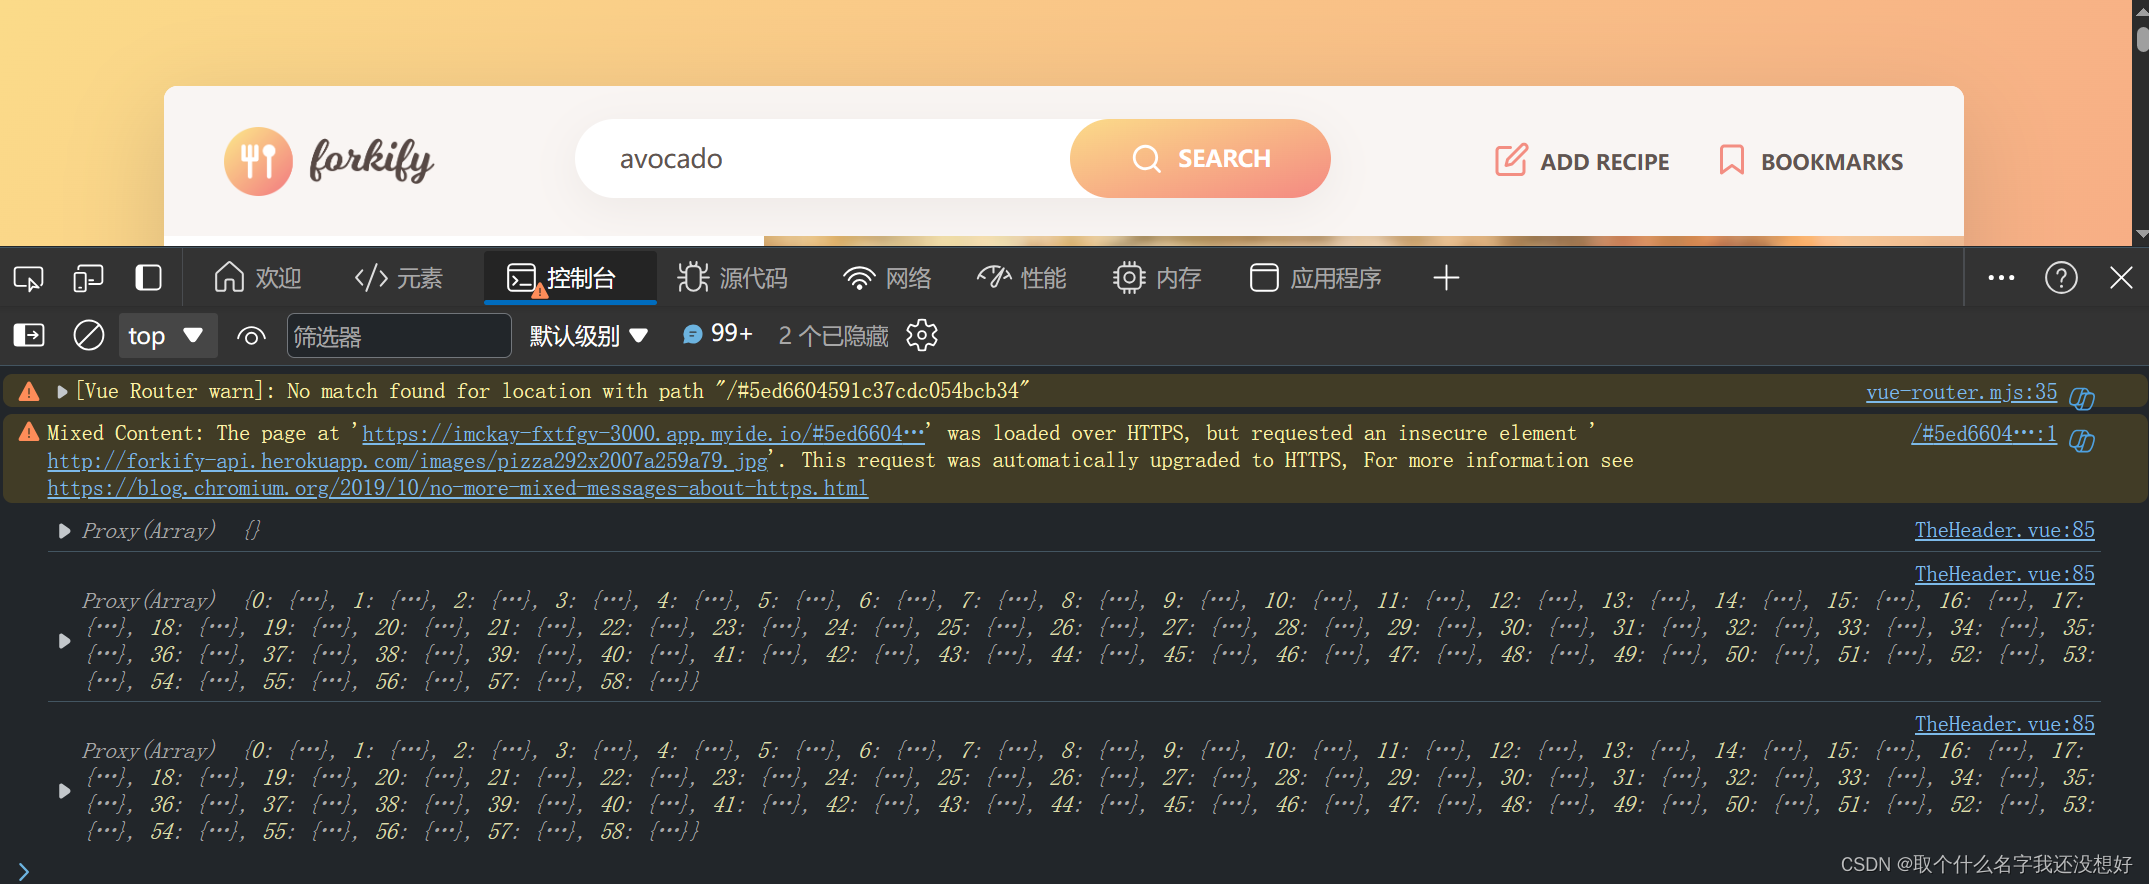Screen dimensions: 2149x884
Task: Open the 默认级别 log level dropdown
Action: (589, 336)
